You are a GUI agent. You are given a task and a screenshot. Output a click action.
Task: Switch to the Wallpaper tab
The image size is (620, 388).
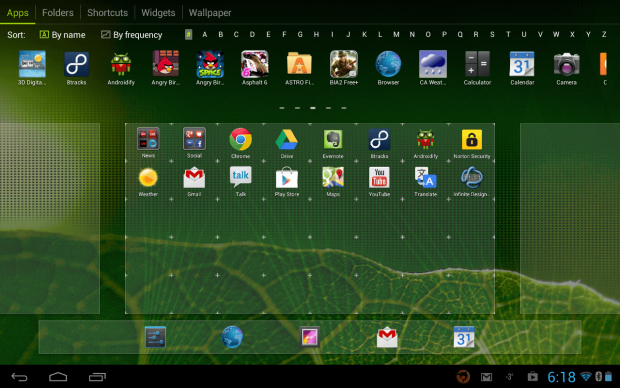[210, 13]
